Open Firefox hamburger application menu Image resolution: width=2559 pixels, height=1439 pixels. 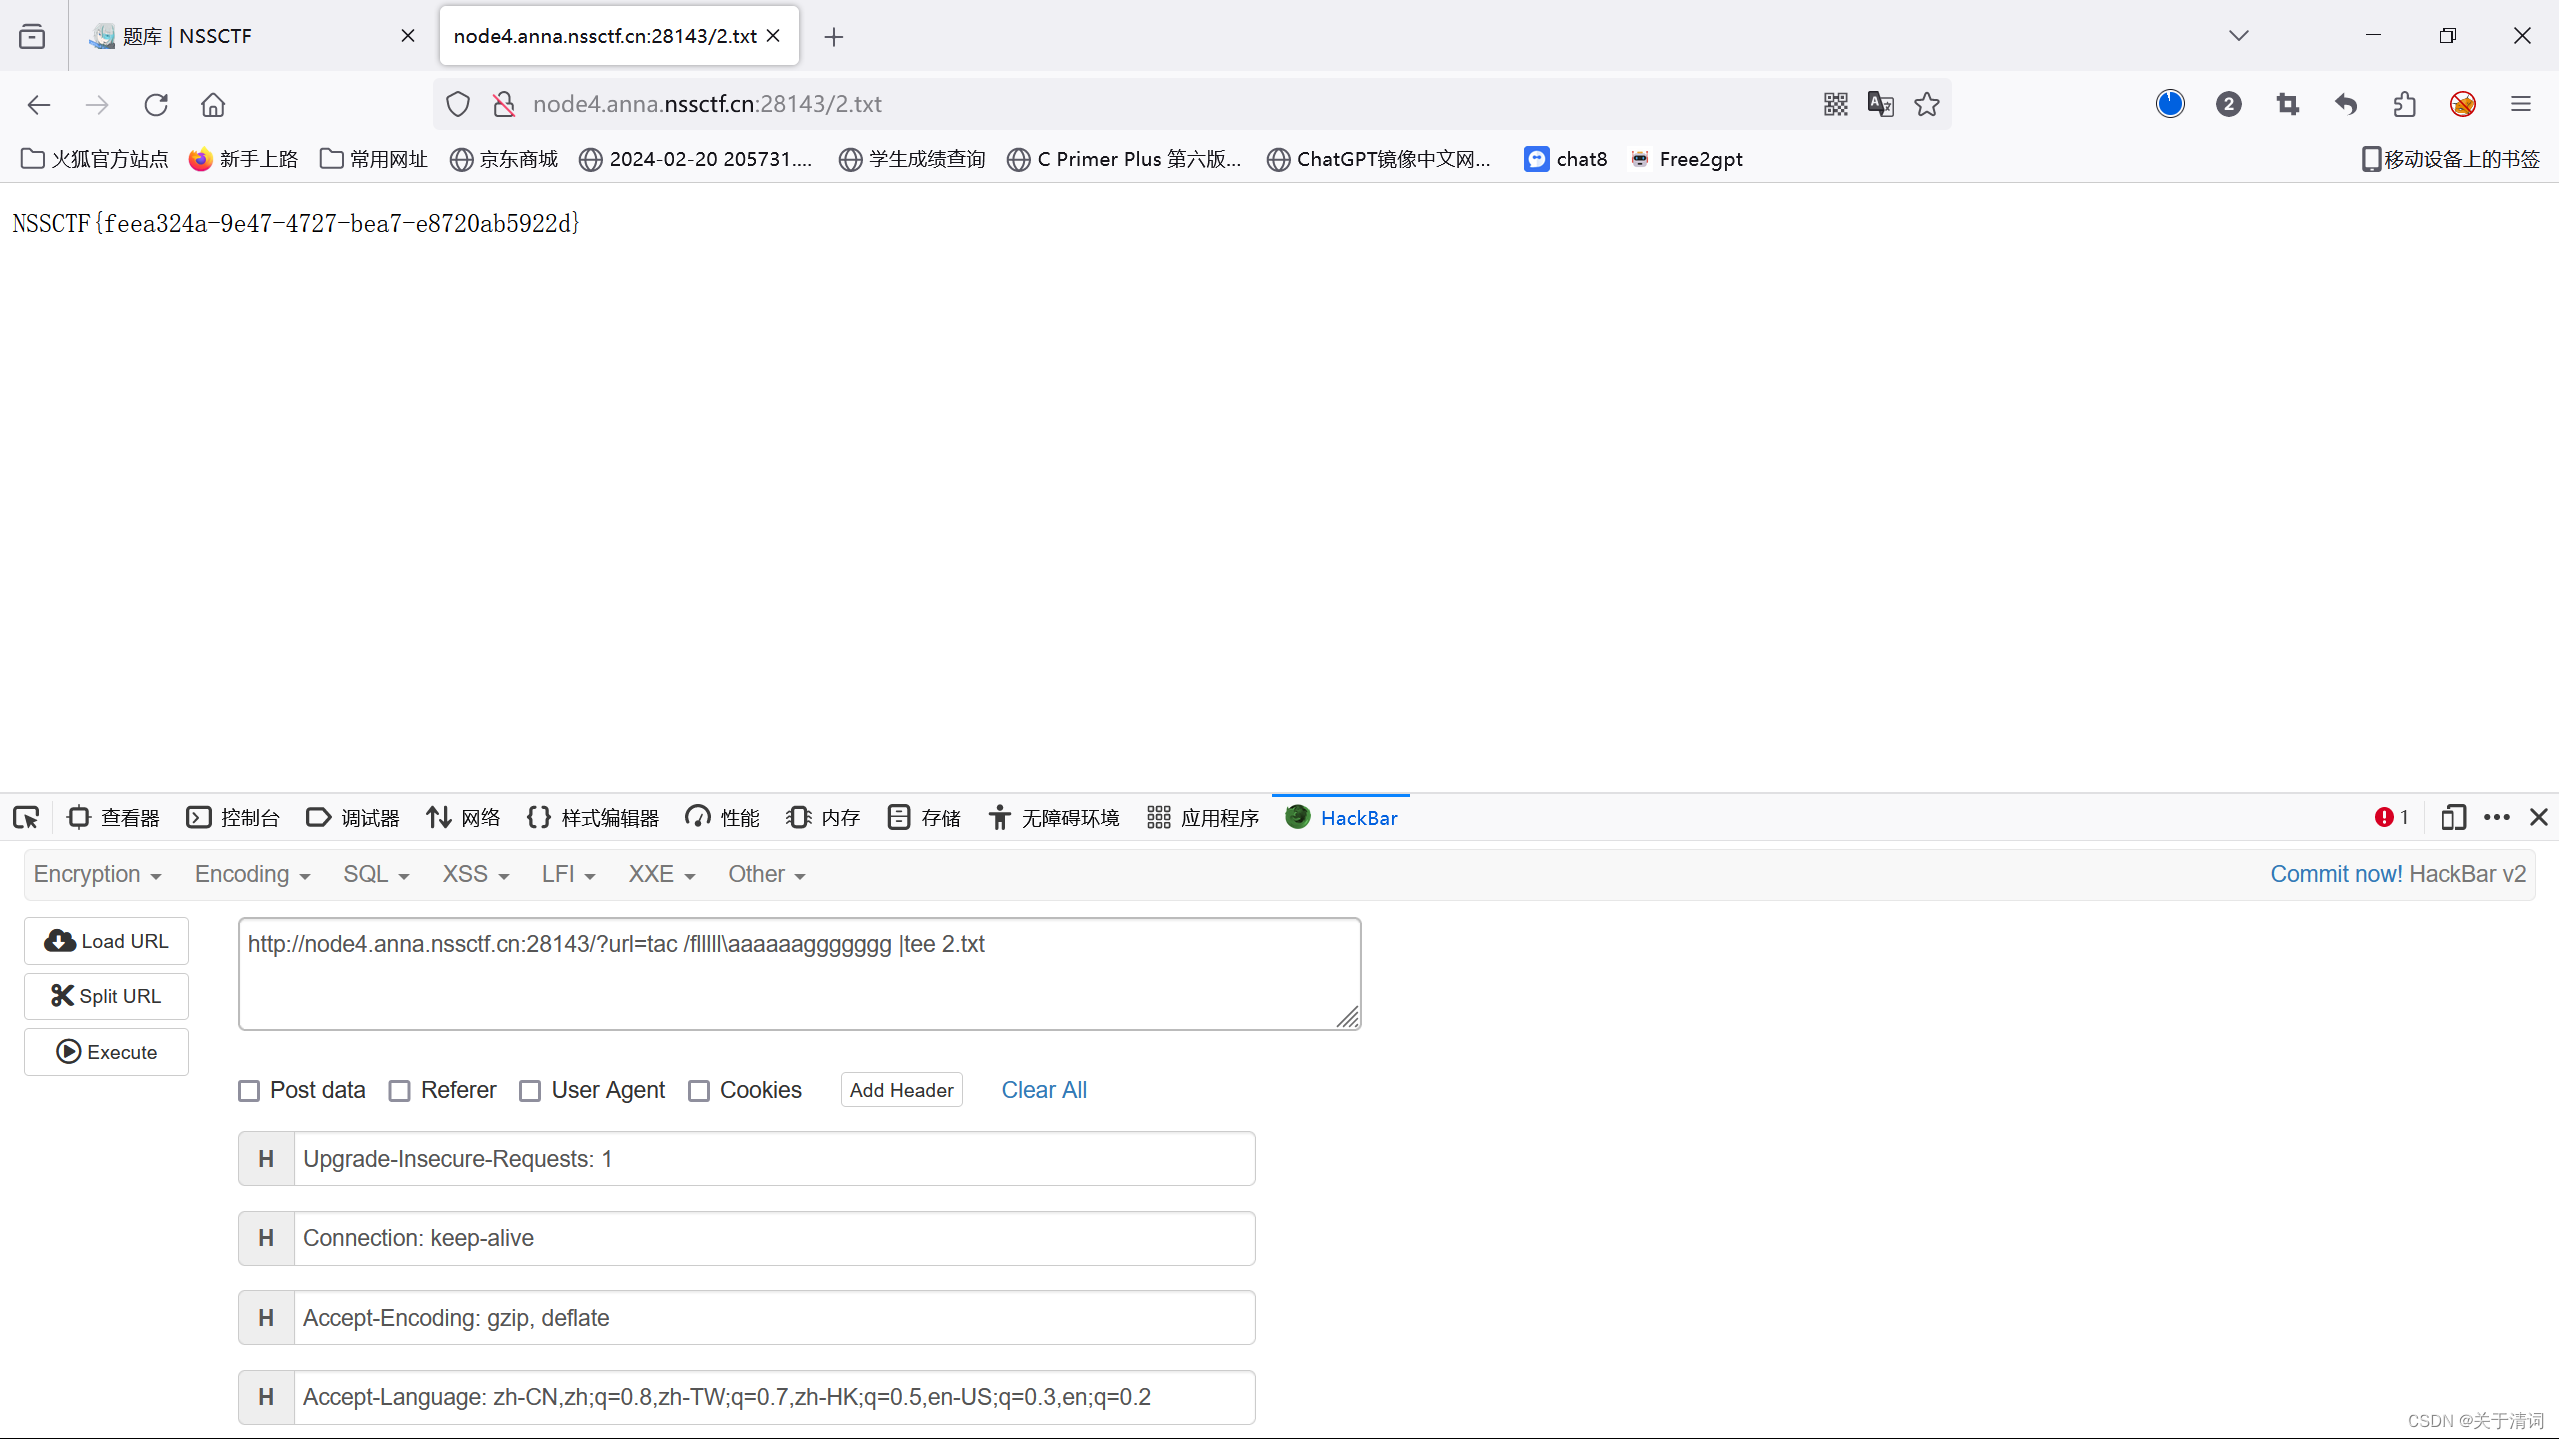[2520, 104]
